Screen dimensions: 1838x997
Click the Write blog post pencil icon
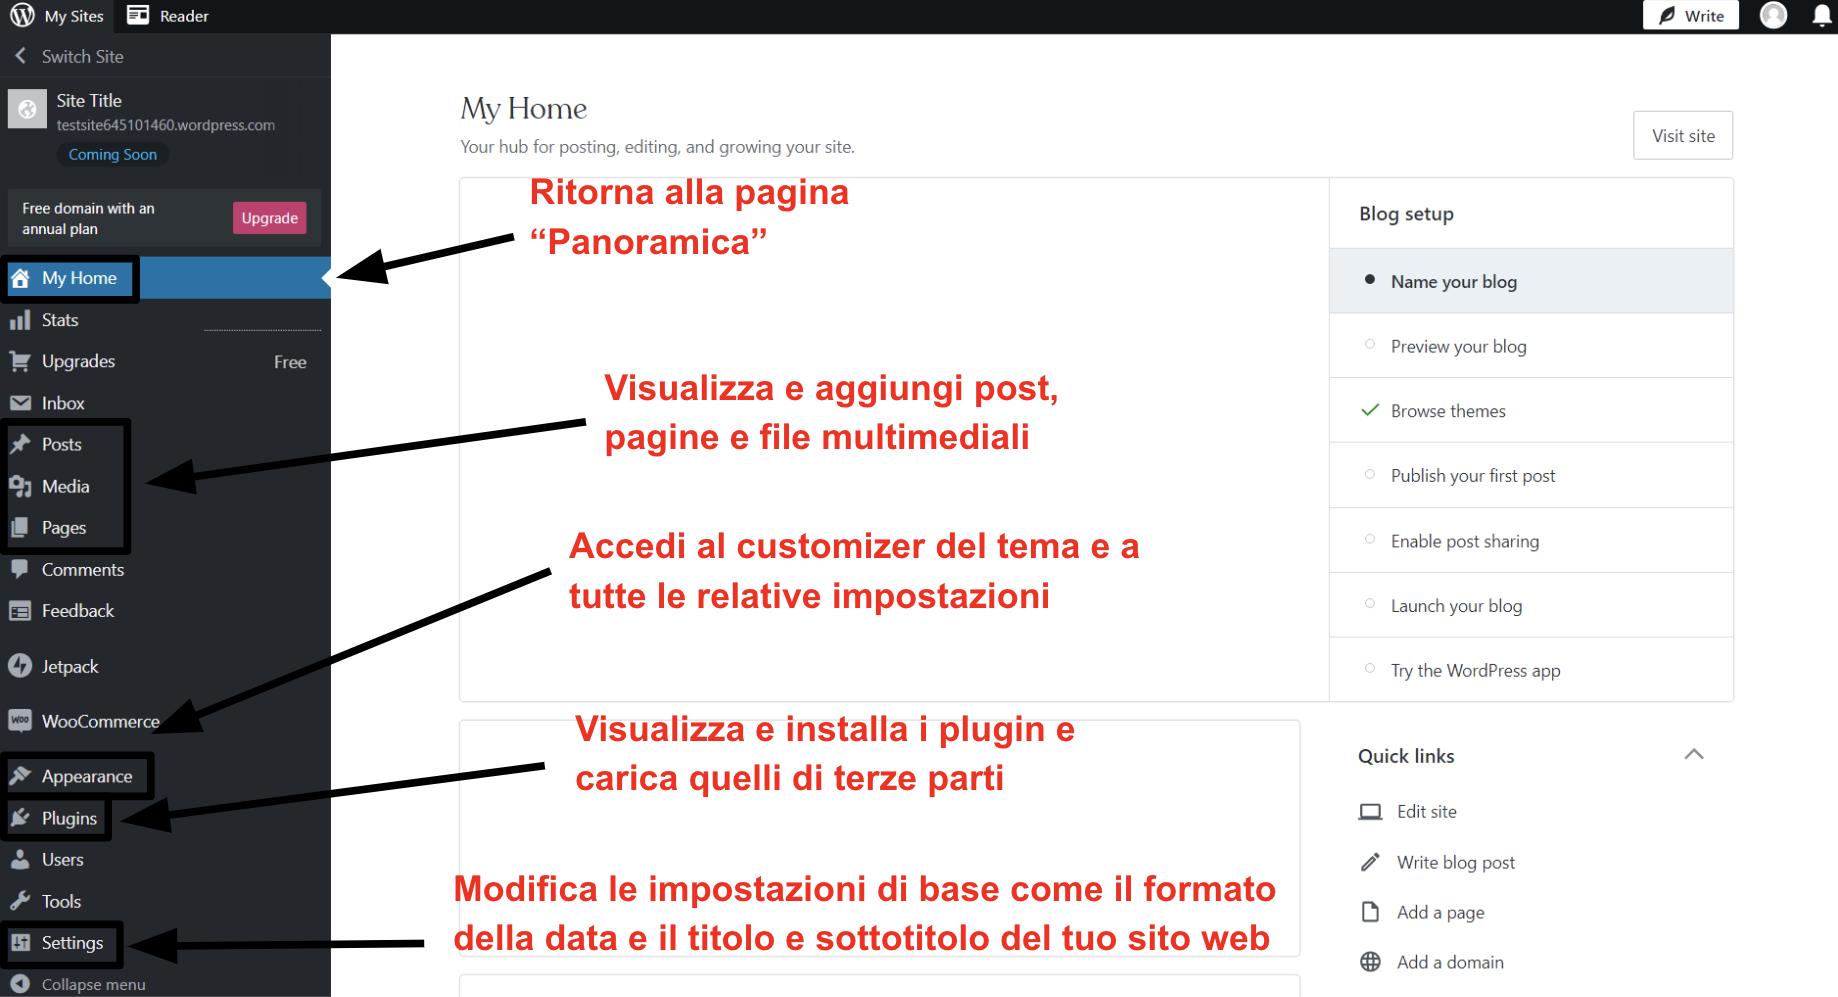point(1370,862)
